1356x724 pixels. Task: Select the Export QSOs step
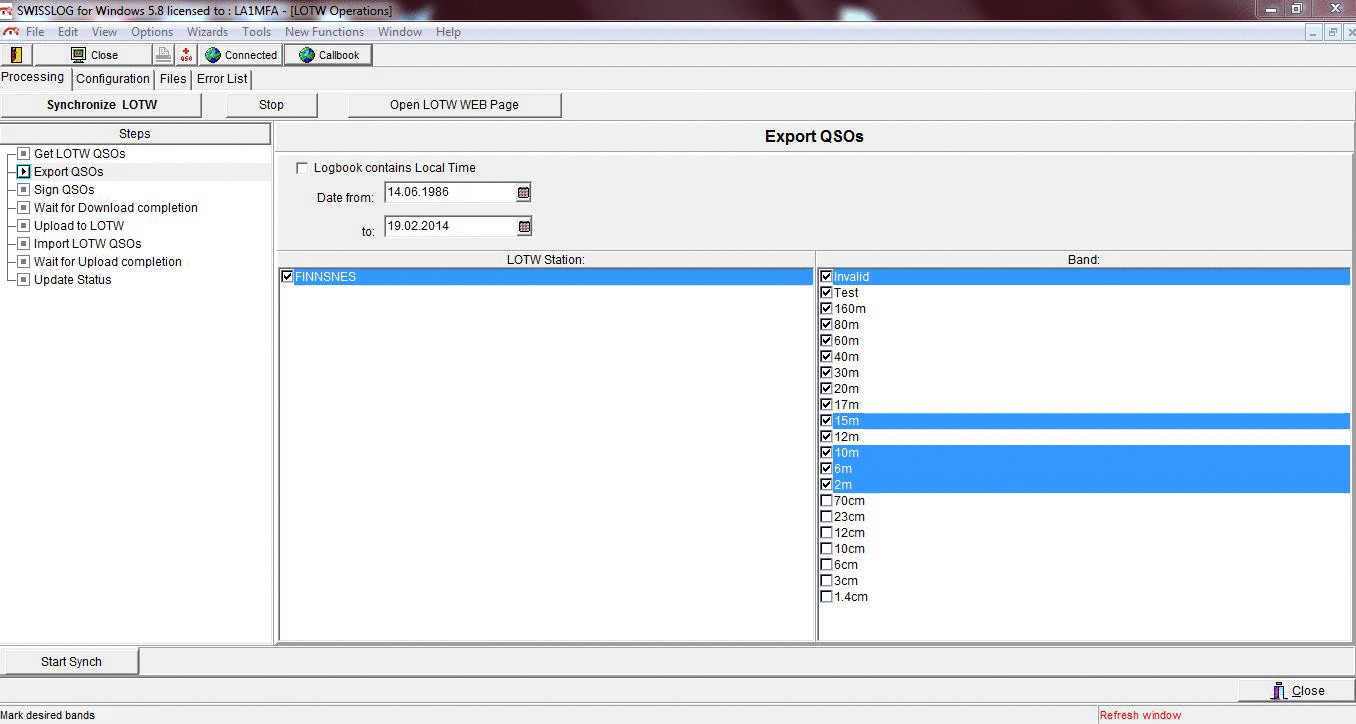[68, 172]
